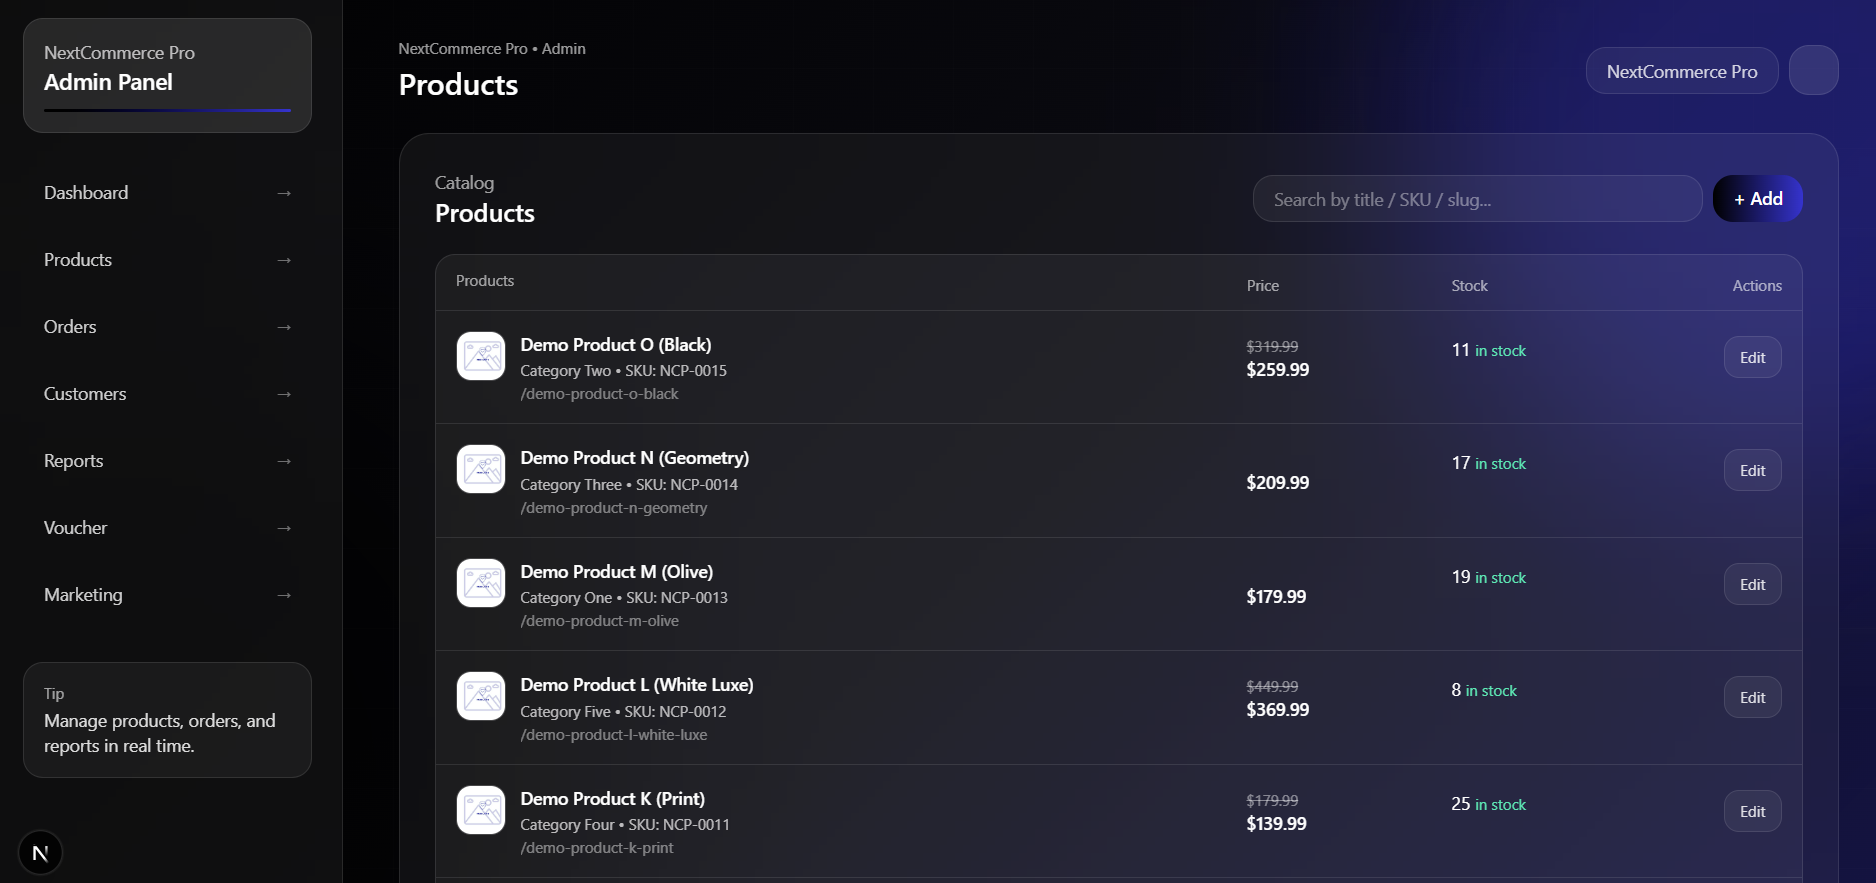Click the Demo Product K image icon
This screenshot has width=1876, height=883.
(x=480, y=810)
